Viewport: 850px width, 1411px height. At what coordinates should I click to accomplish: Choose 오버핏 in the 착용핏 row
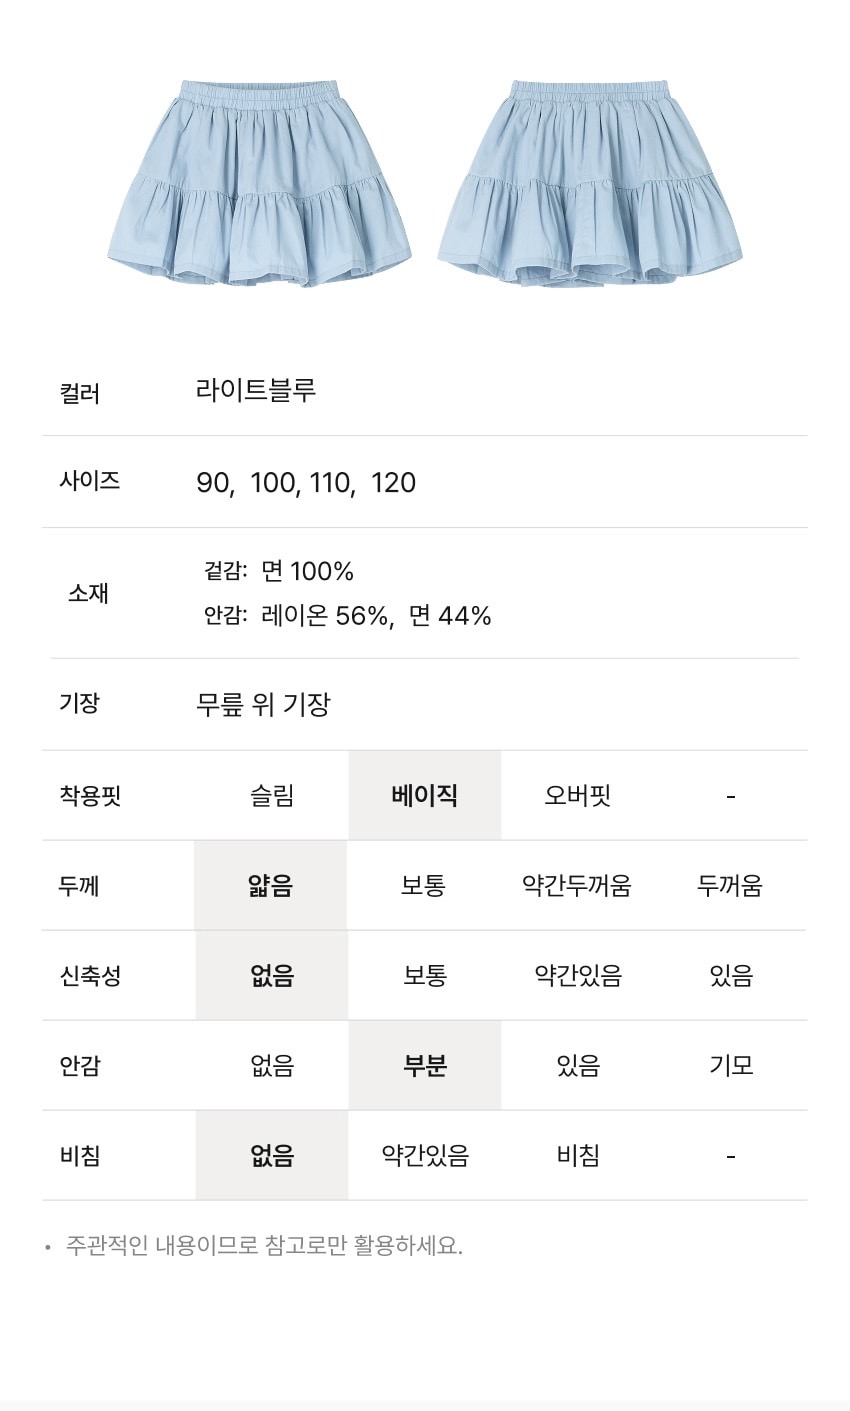577,796
